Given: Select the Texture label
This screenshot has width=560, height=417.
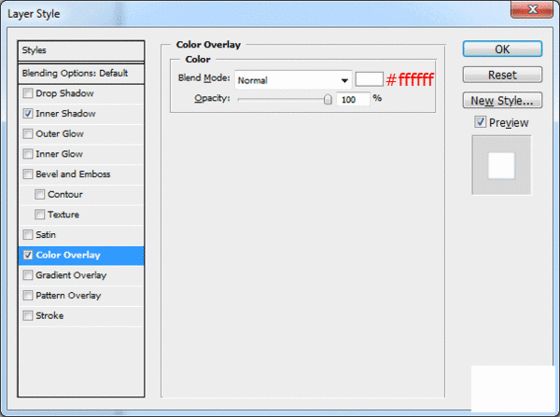Looking at the screenshot, I should [64, 215].
